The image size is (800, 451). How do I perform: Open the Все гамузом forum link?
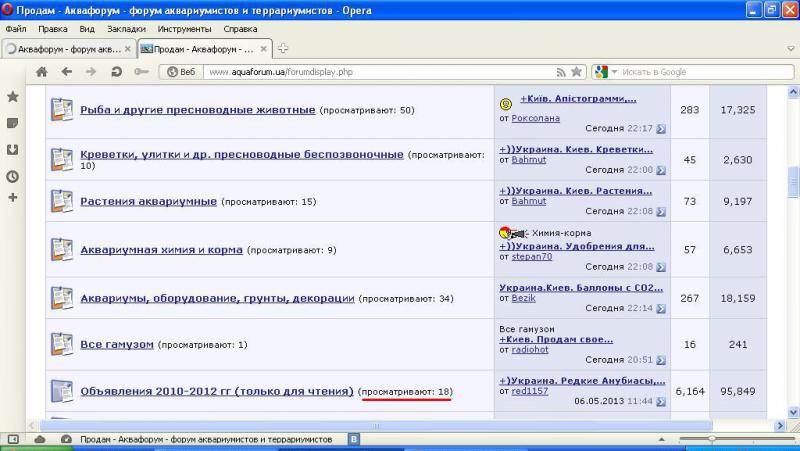tap(116, 344)
